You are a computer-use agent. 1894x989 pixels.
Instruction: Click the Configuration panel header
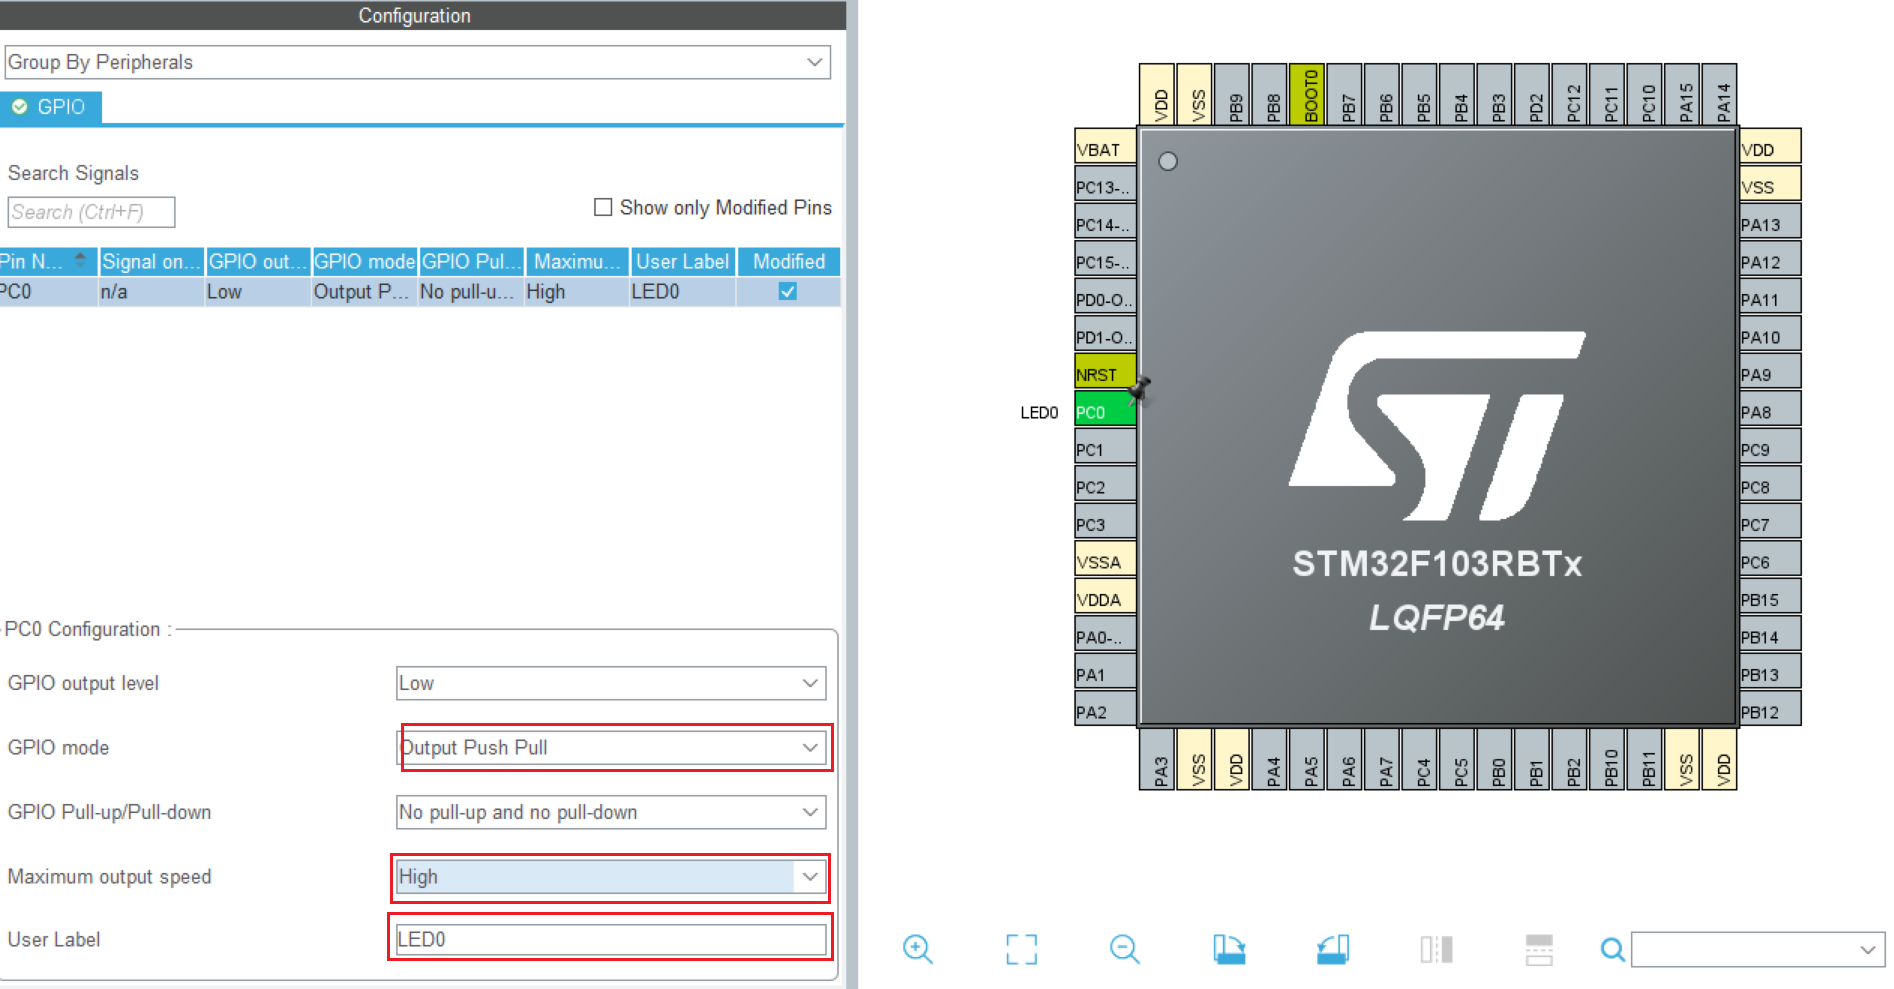click(423, 15)
